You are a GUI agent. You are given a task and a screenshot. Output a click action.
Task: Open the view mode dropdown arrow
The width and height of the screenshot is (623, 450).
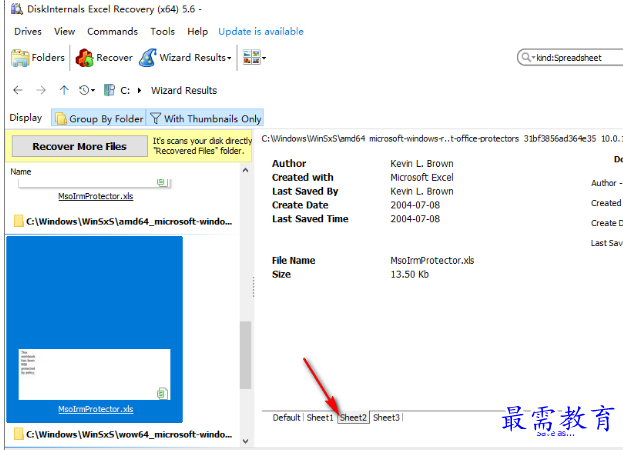(x=264, y=58)
